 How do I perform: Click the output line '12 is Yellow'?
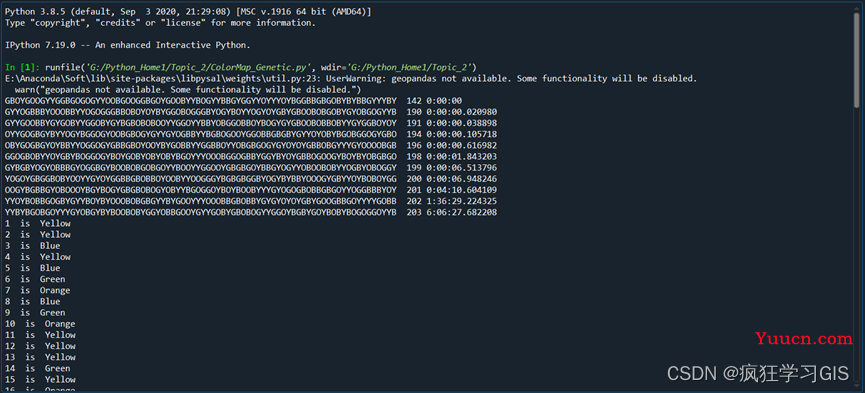pos(40,346)
